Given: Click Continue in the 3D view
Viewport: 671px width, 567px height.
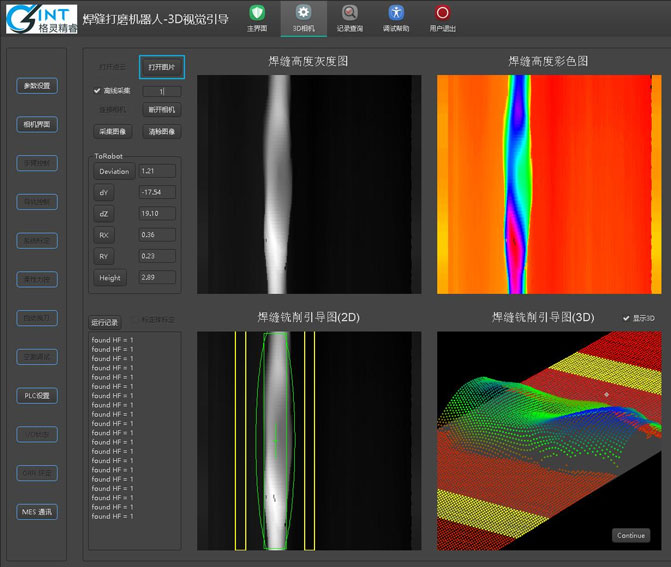Looking at the screenshot, I should tap(631, 535).
